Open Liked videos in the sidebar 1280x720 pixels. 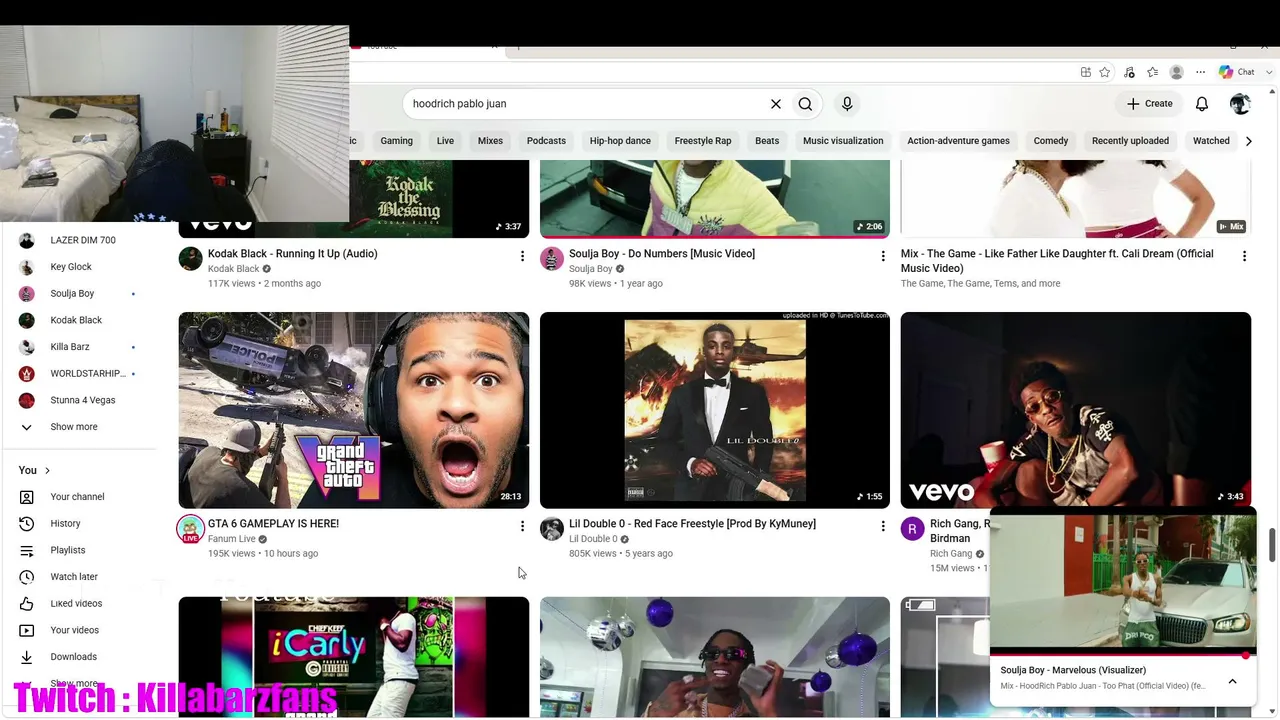76,604
